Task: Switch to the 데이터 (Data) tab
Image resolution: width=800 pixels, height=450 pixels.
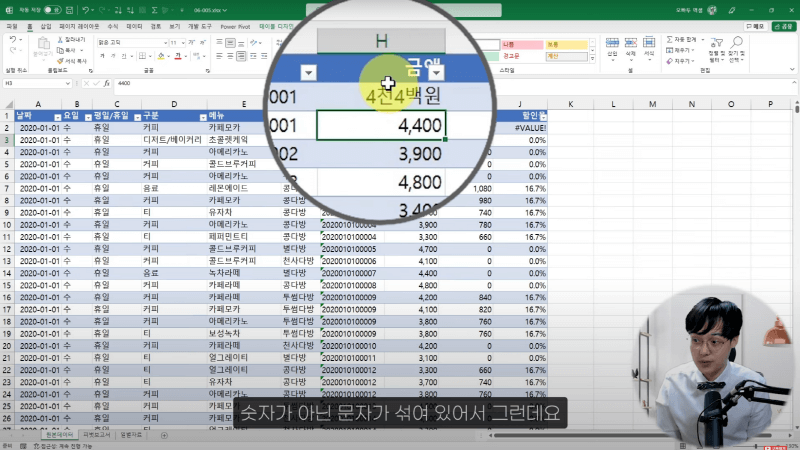Action: (x=134, y=27)
